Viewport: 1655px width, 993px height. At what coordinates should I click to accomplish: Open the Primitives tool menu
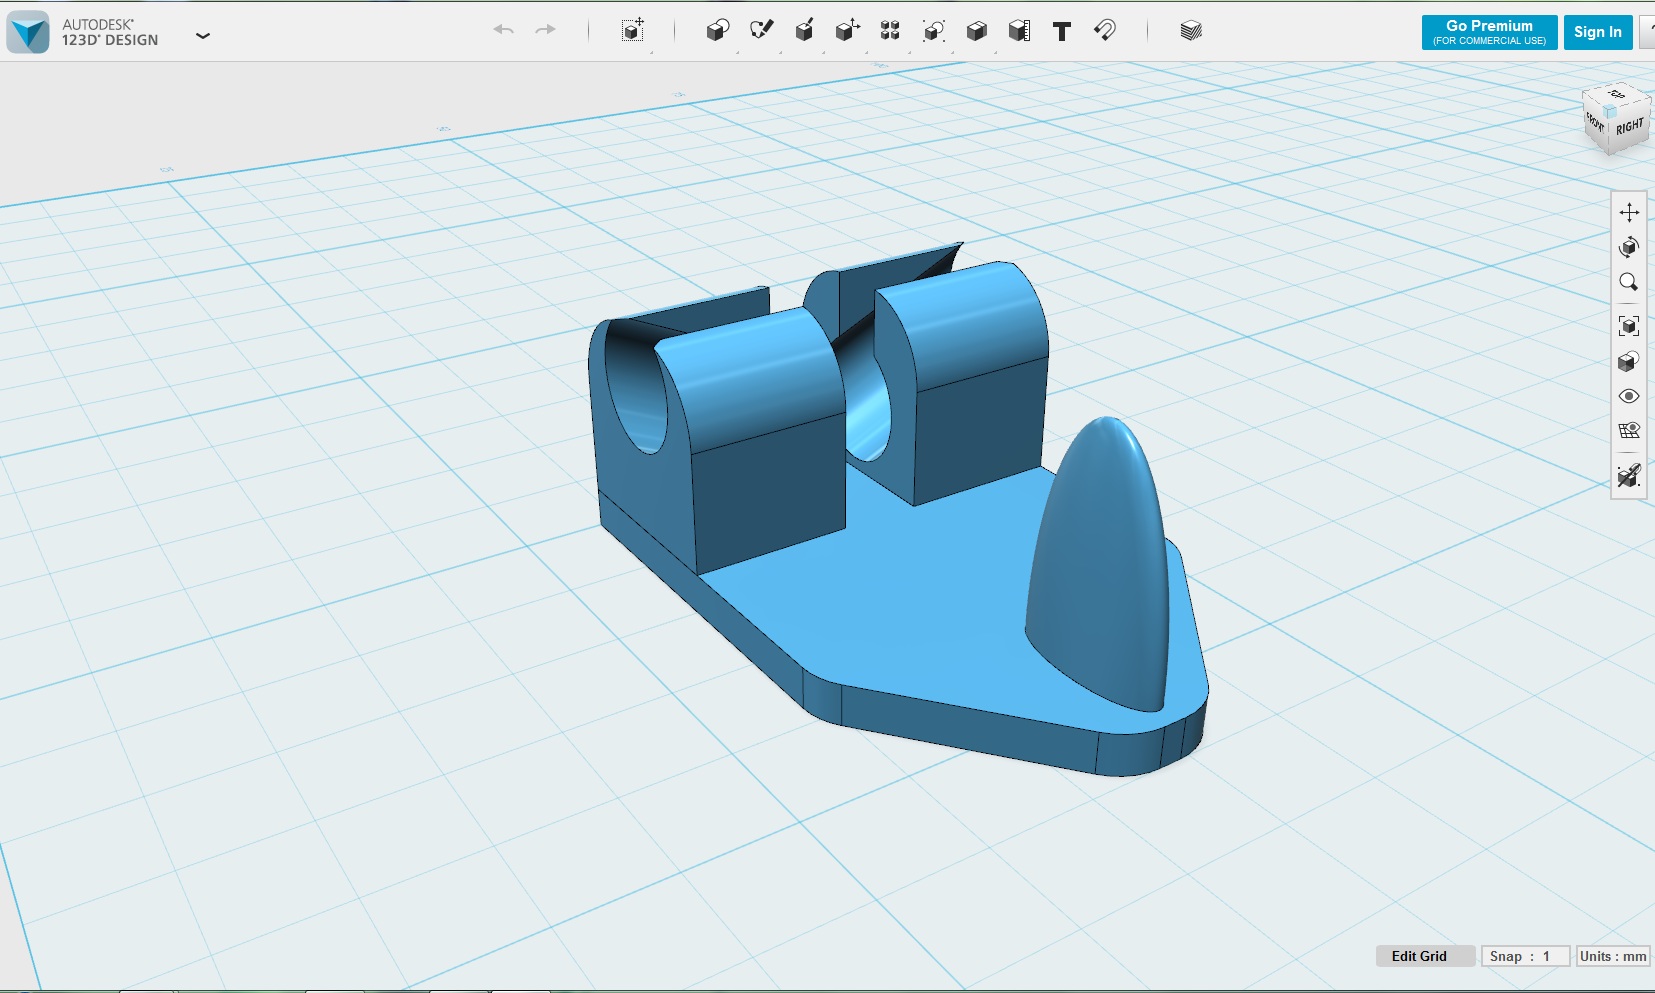pos(717,30)
